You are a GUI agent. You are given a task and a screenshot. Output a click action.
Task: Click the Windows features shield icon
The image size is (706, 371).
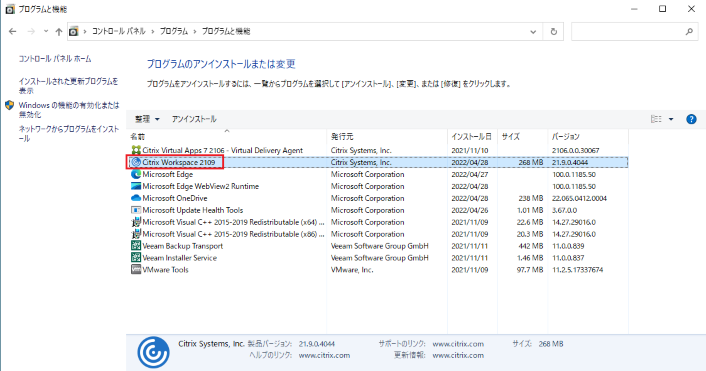click(x=9, y=105)
